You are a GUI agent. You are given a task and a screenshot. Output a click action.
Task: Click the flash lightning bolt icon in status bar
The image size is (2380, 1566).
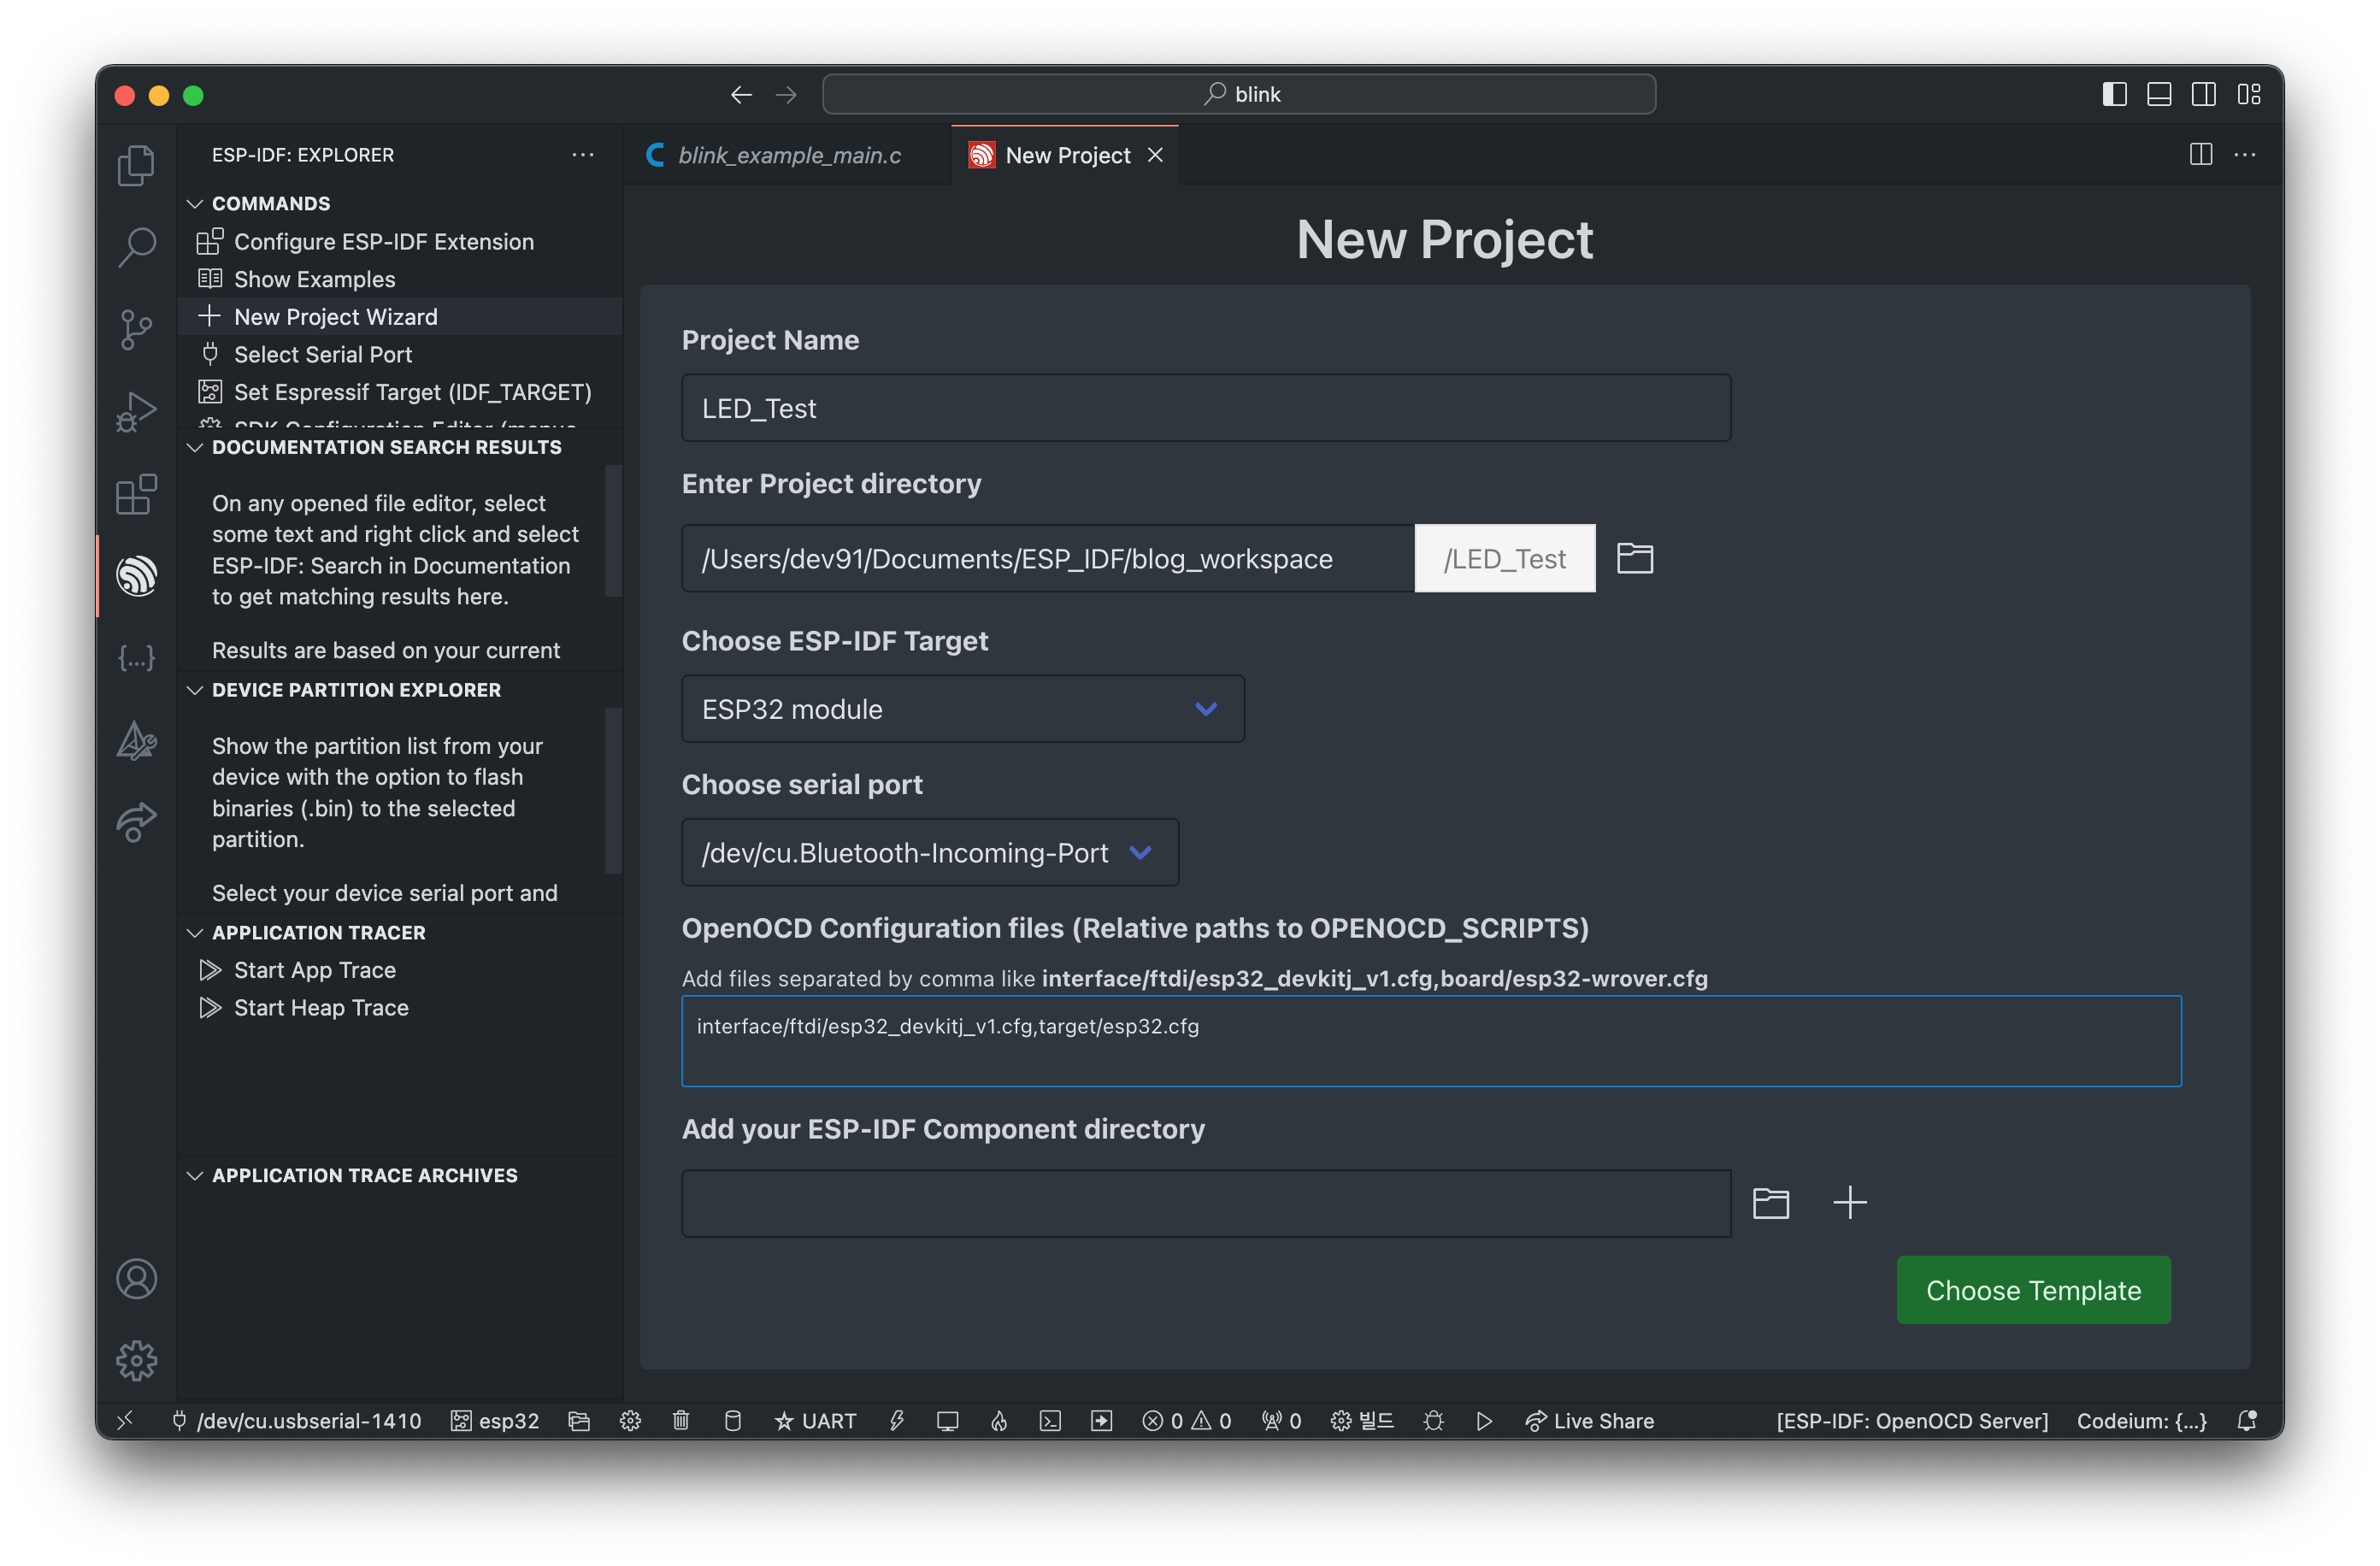click(x=897, y=1420)
